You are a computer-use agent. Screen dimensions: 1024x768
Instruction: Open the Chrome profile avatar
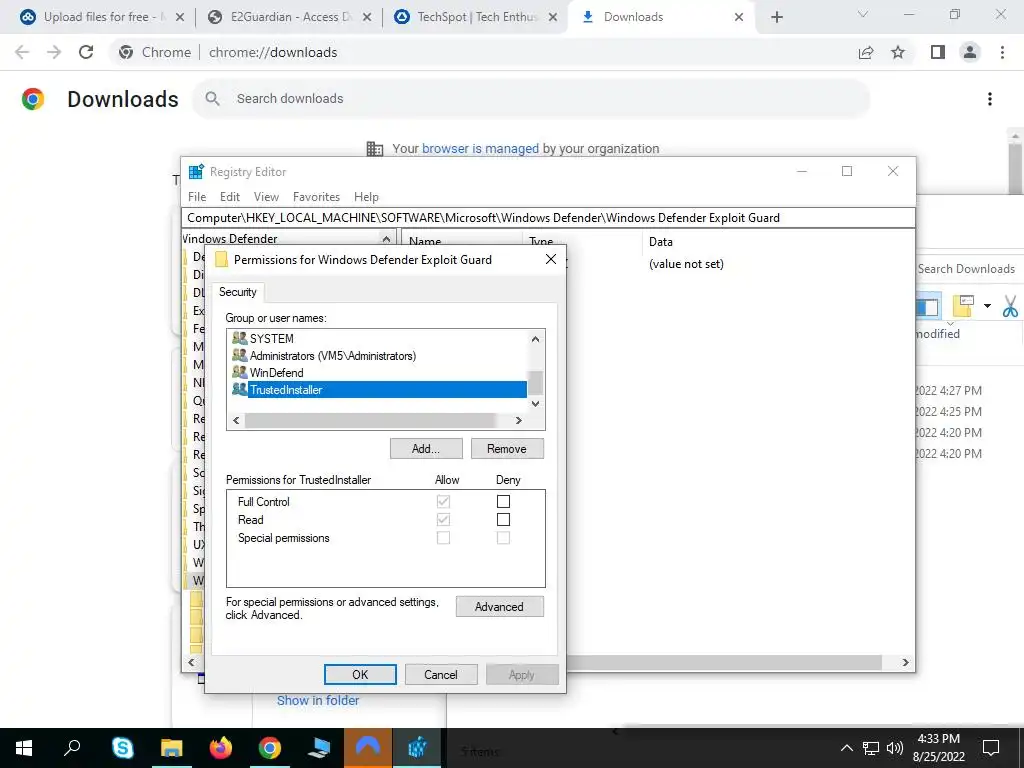(970, 52)
